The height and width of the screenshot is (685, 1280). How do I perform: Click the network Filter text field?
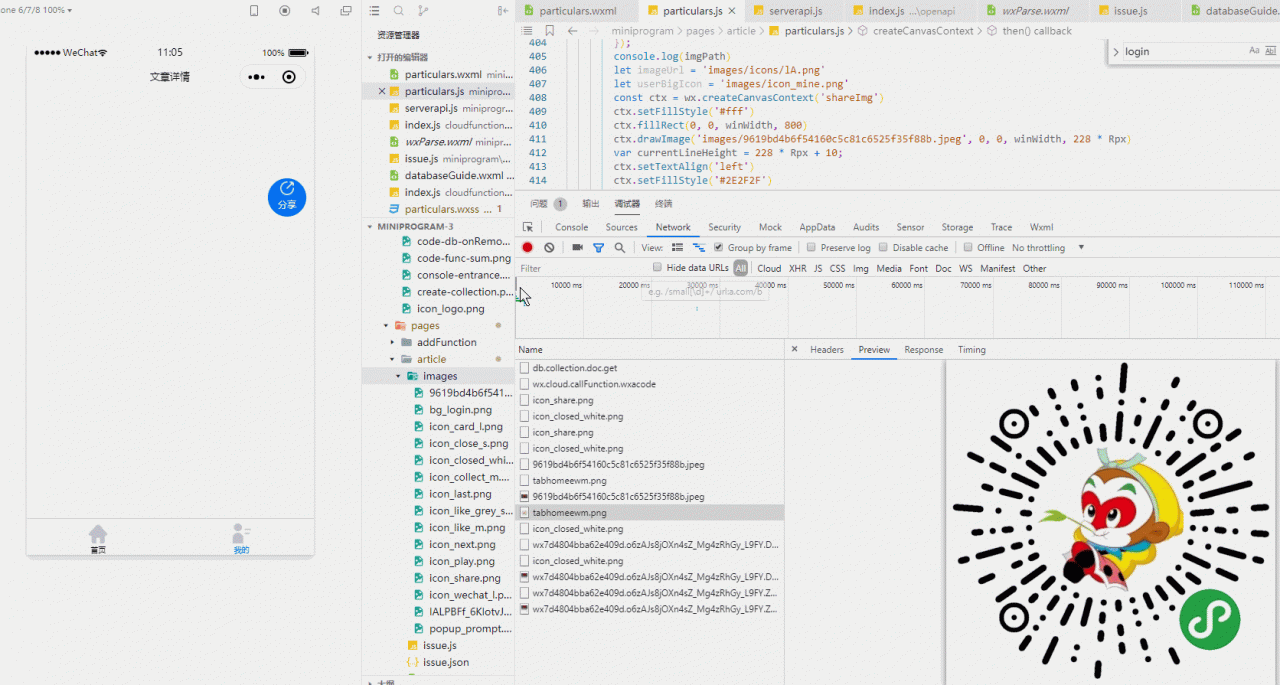(x=583, y=268)
